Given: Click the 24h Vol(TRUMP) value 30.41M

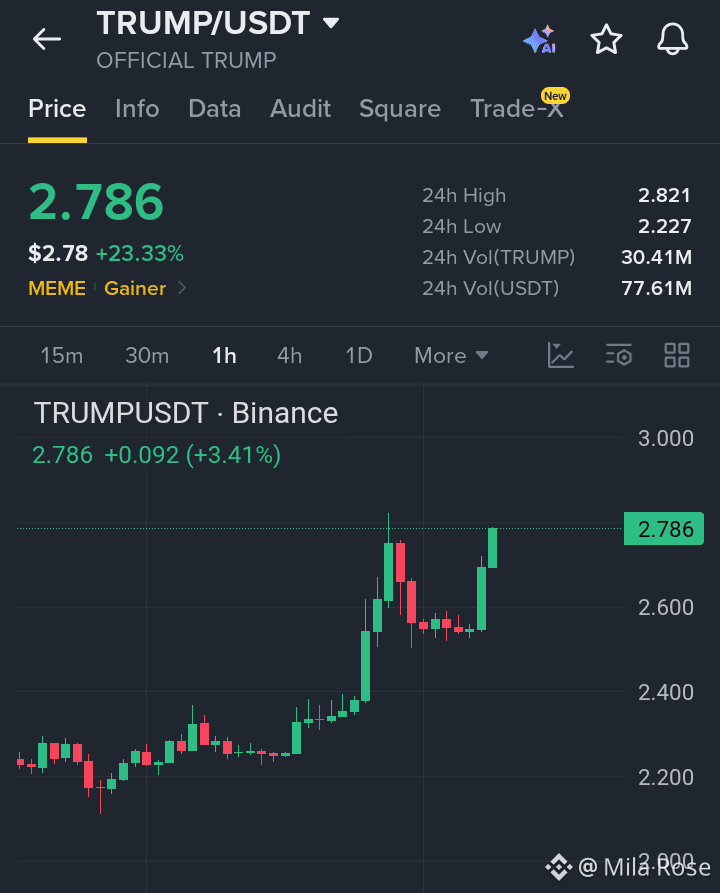Looking at the screenshot, I should coord(656,257).
